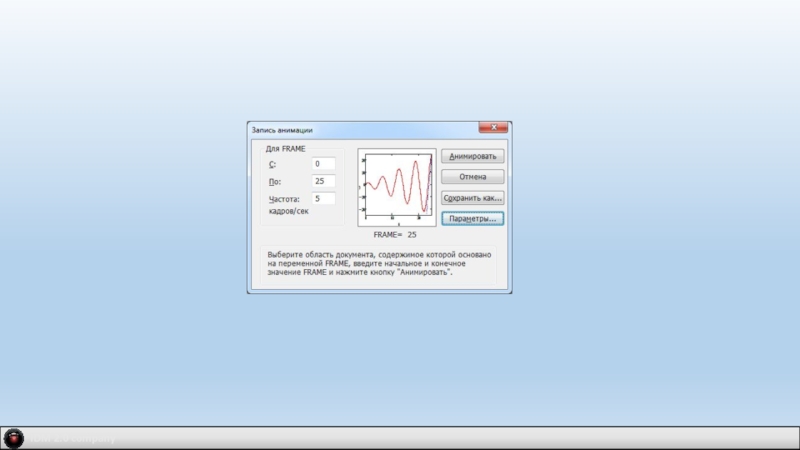Click the кадров/сек label

point(289,211)
